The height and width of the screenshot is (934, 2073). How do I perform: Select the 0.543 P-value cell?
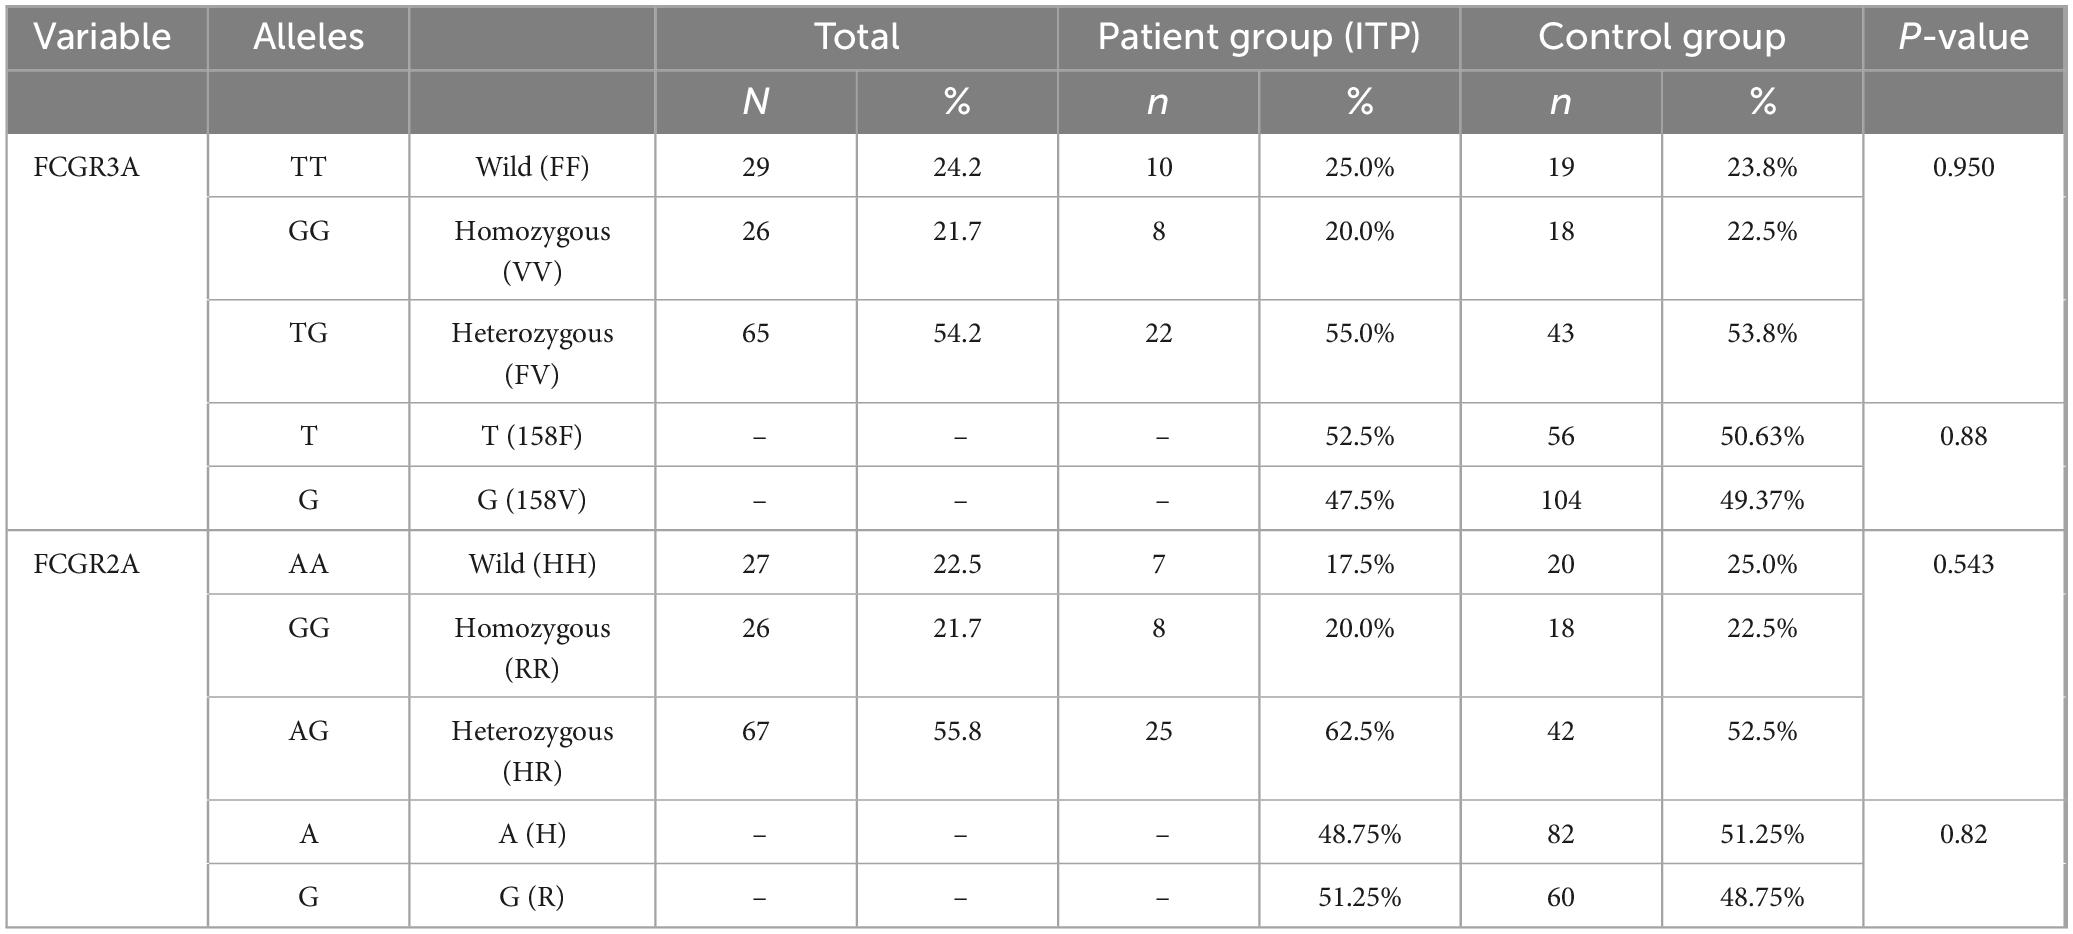coord(1963,564)
